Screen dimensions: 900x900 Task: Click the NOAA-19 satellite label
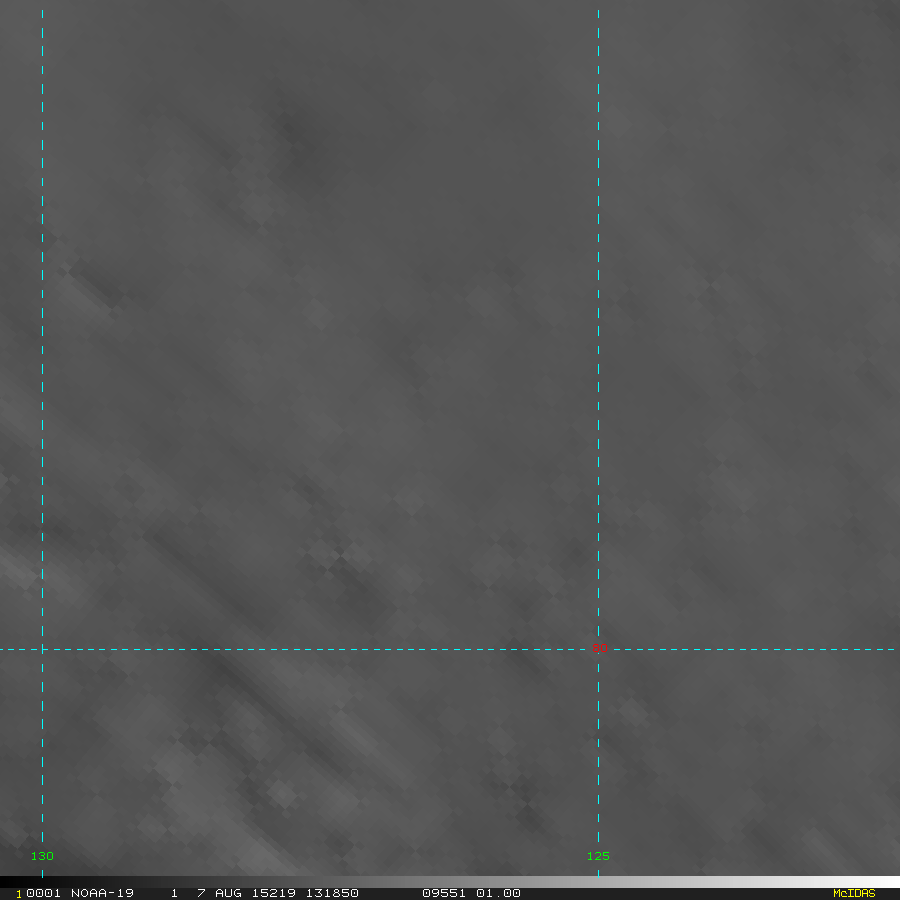102,893
